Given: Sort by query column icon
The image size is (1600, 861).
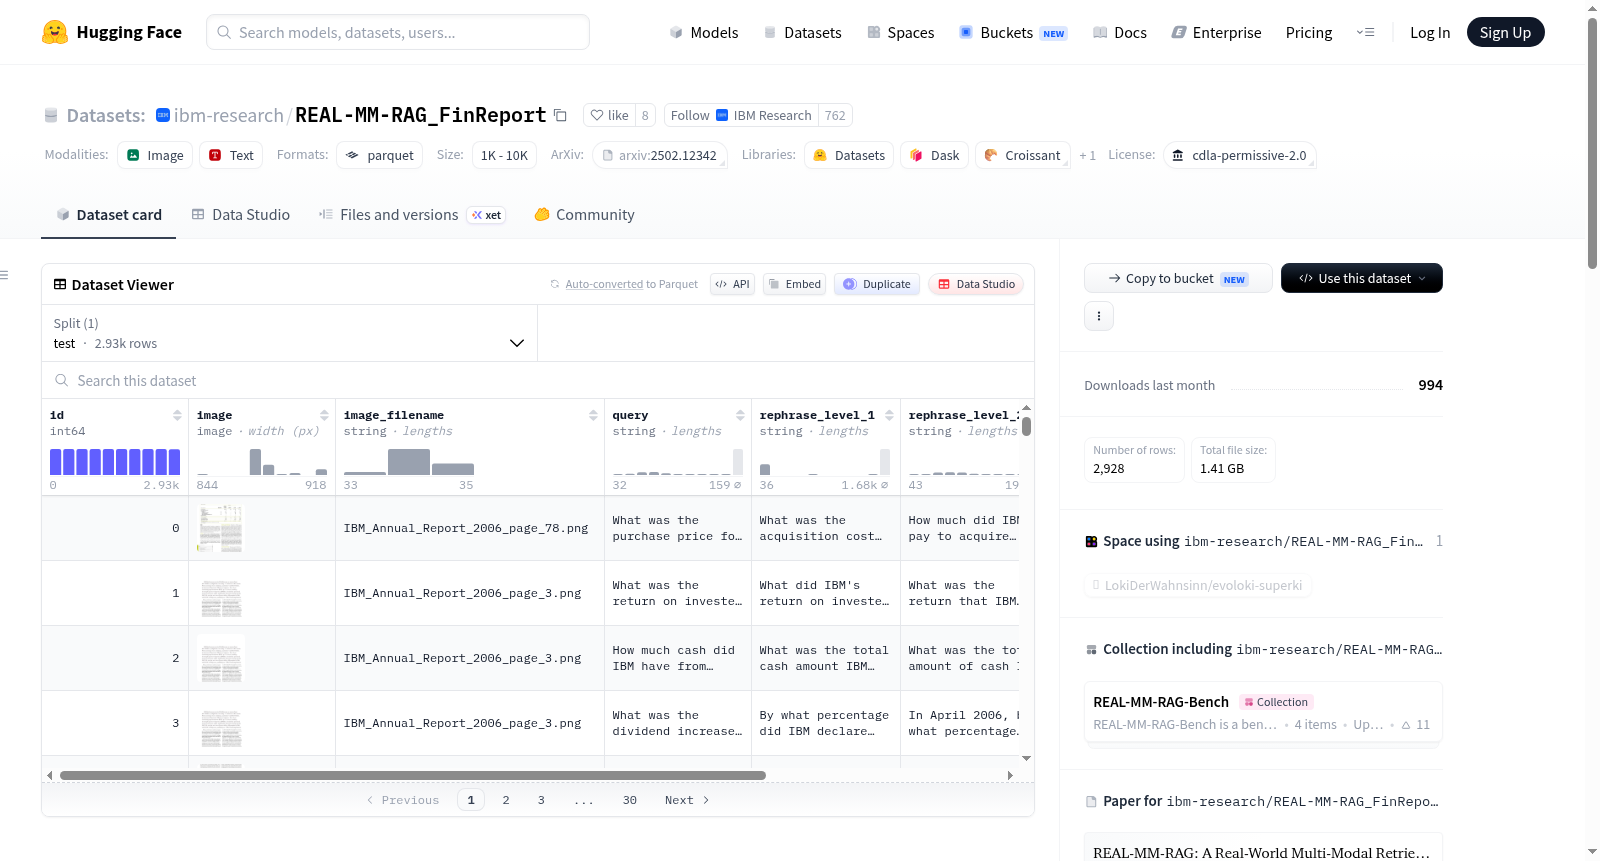Looking at the screenshot, I should pyautogui.click(x=740, y=415).
